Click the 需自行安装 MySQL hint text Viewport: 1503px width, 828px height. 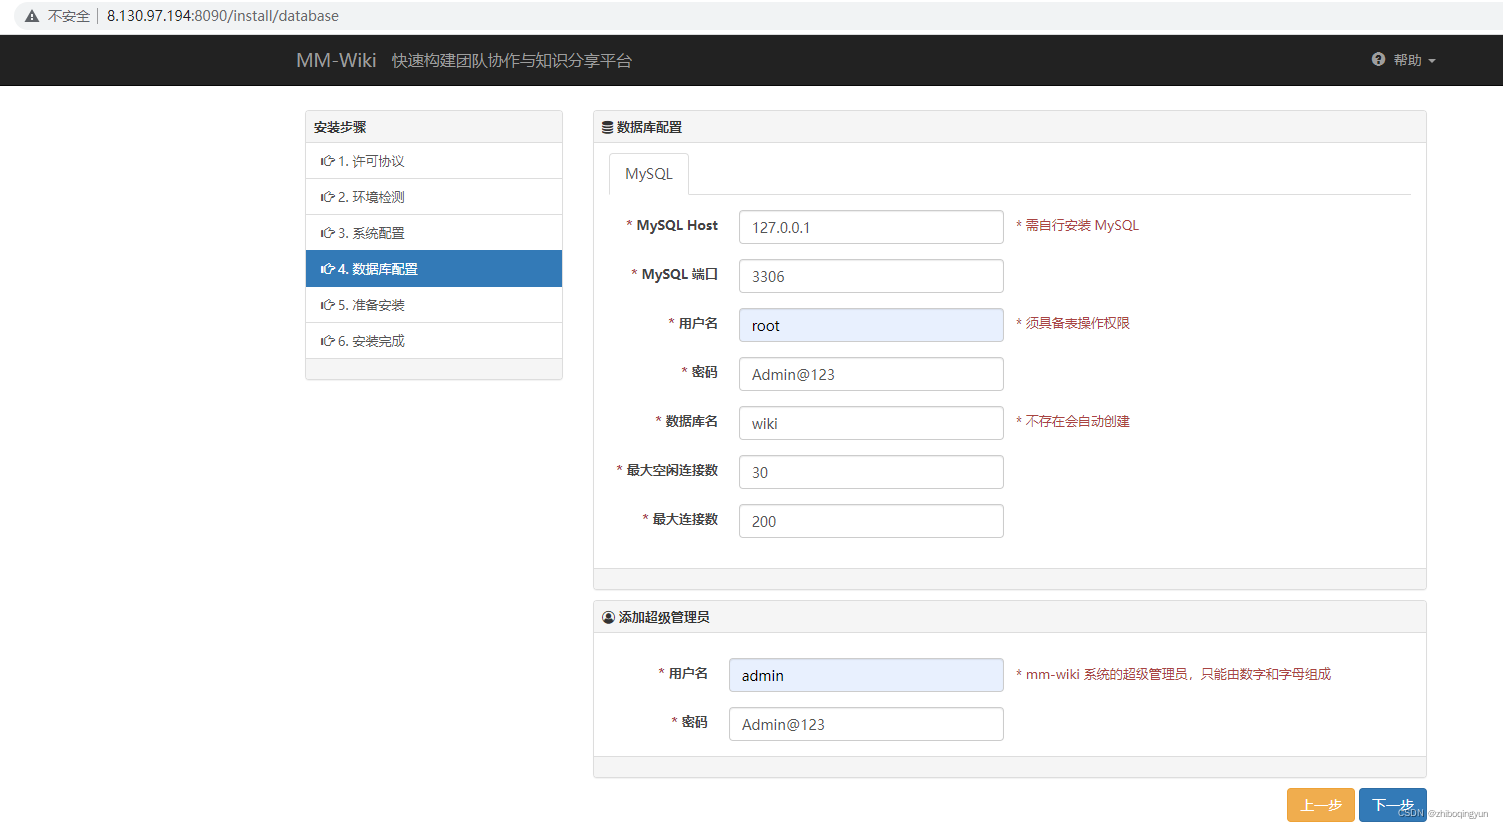[x=1078, y=225]
